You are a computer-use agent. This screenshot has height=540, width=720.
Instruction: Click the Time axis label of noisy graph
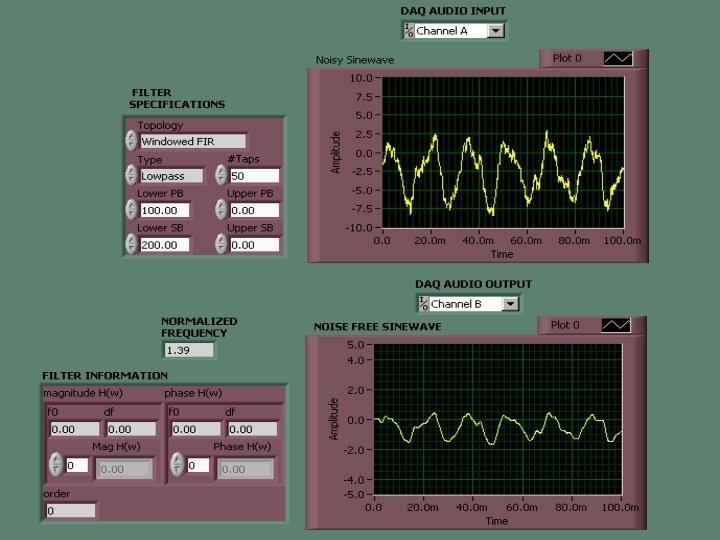[x=501, y=254]
